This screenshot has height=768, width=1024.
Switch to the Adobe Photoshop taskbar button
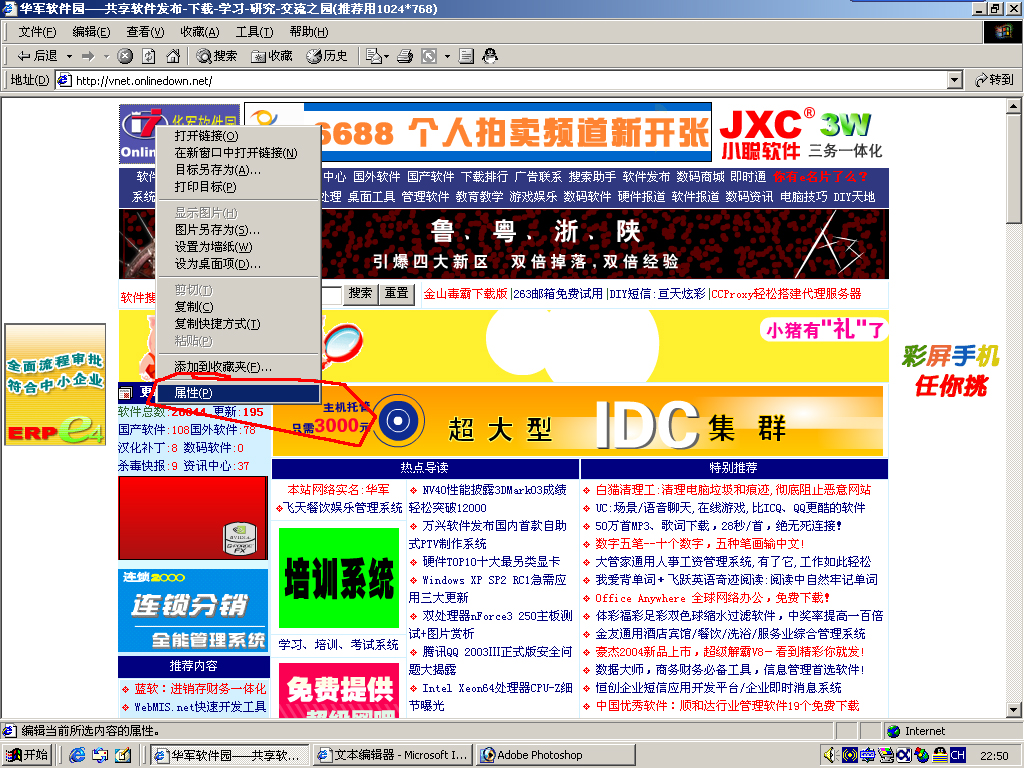(556, 755)
